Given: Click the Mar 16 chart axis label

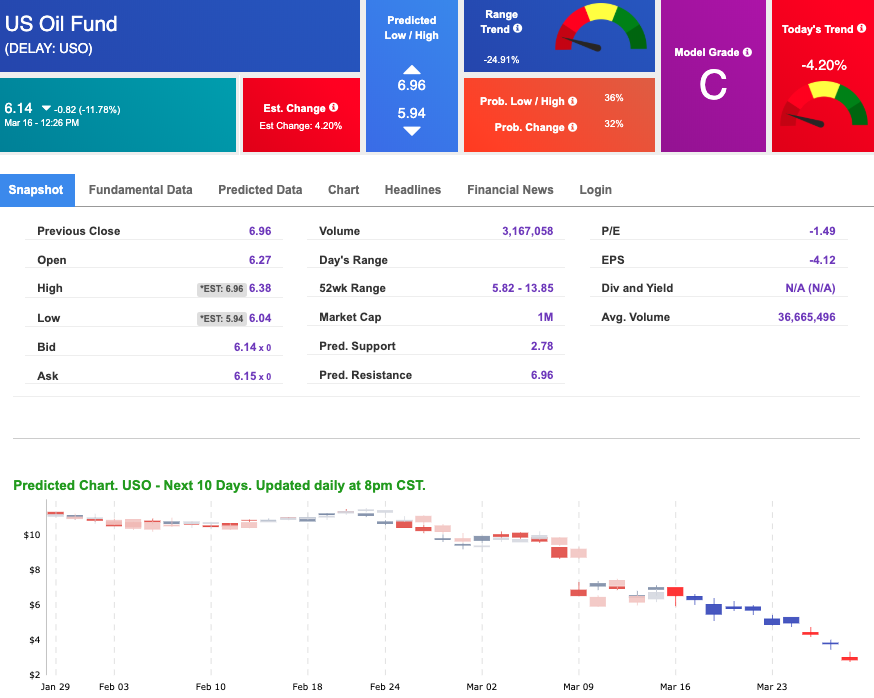Looking at the screenshot, I should [675, 686].
